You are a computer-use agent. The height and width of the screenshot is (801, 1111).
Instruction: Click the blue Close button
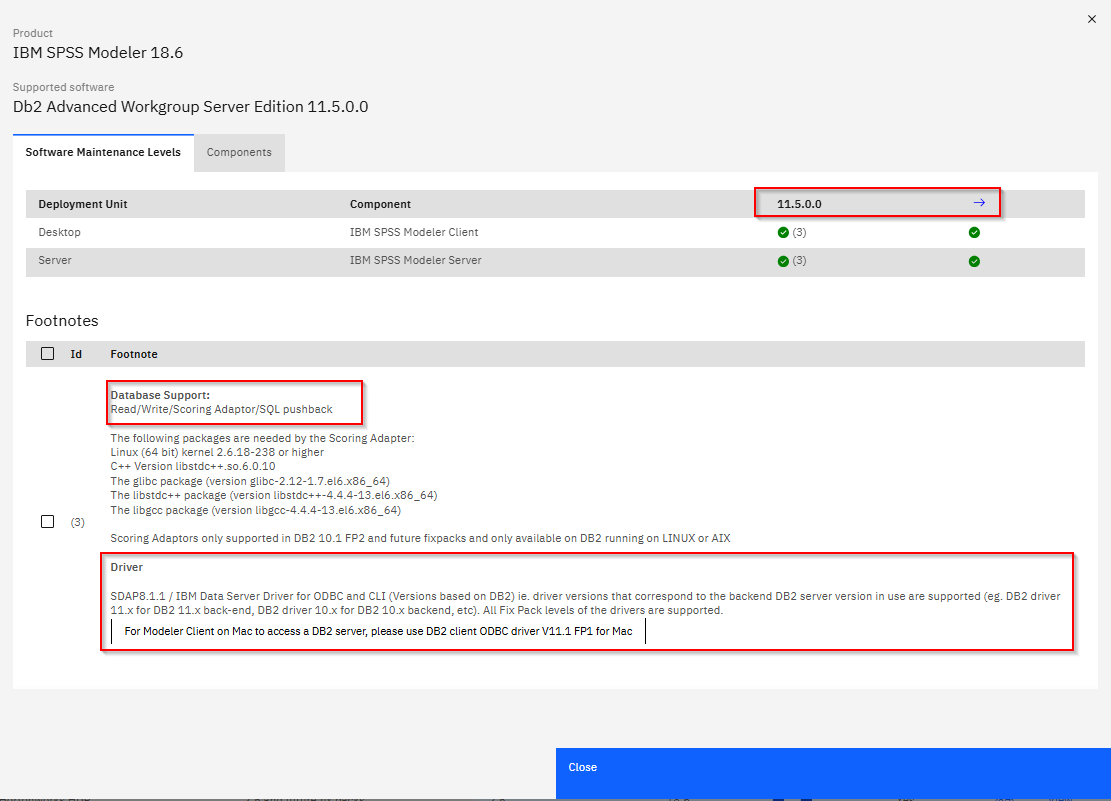coord(833,774)
